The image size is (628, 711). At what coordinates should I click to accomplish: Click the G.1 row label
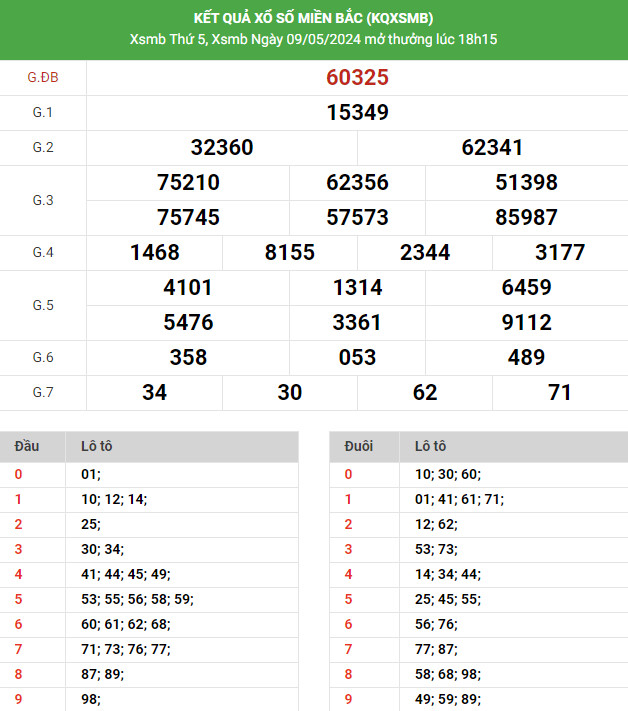click(x=43, y=112)
